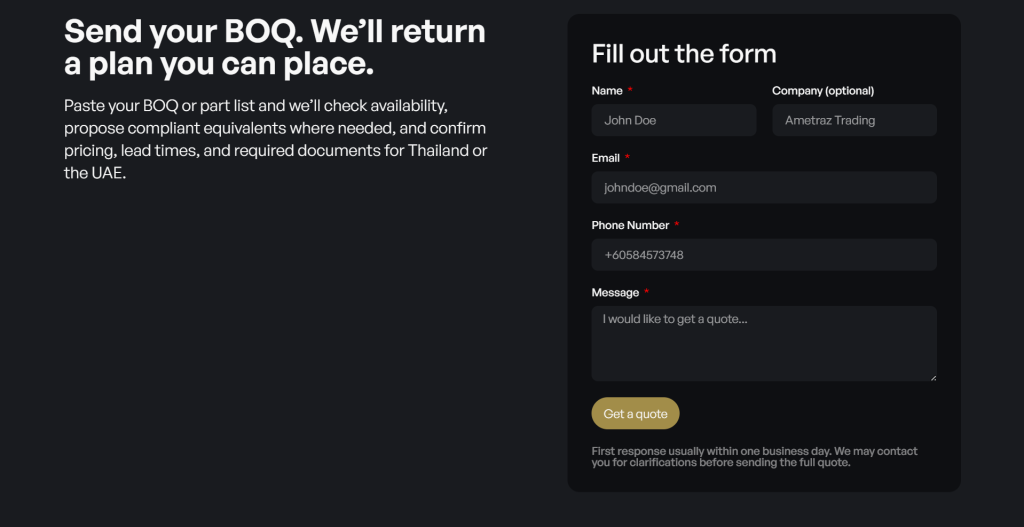The height and width of the screenshot is (527, 1024).
Task: Click the "Fill out the form" heading
Action: click(684, 54)
